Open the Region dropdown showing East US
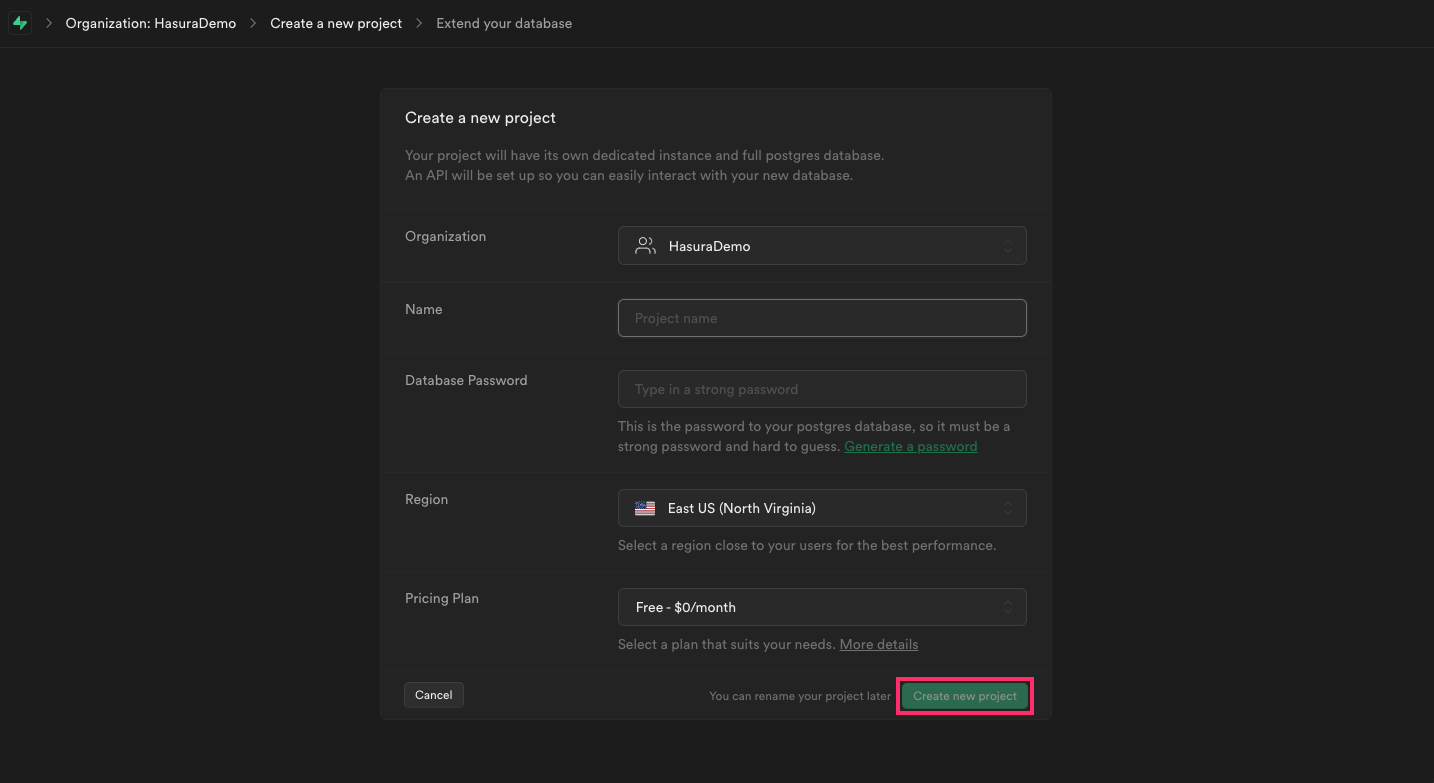Screen dimensions: 1434x783 point(822,507)
